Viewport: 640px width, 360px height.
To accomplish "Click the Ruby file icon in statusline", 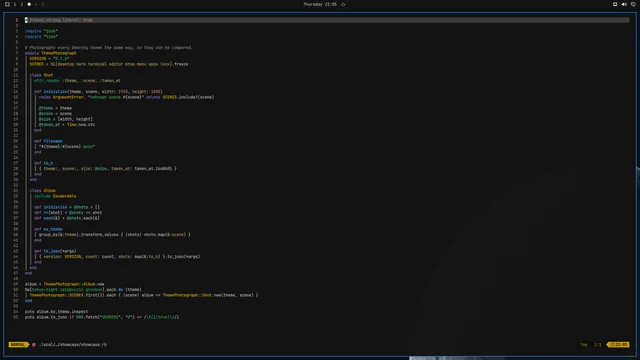I will [34, 344].
